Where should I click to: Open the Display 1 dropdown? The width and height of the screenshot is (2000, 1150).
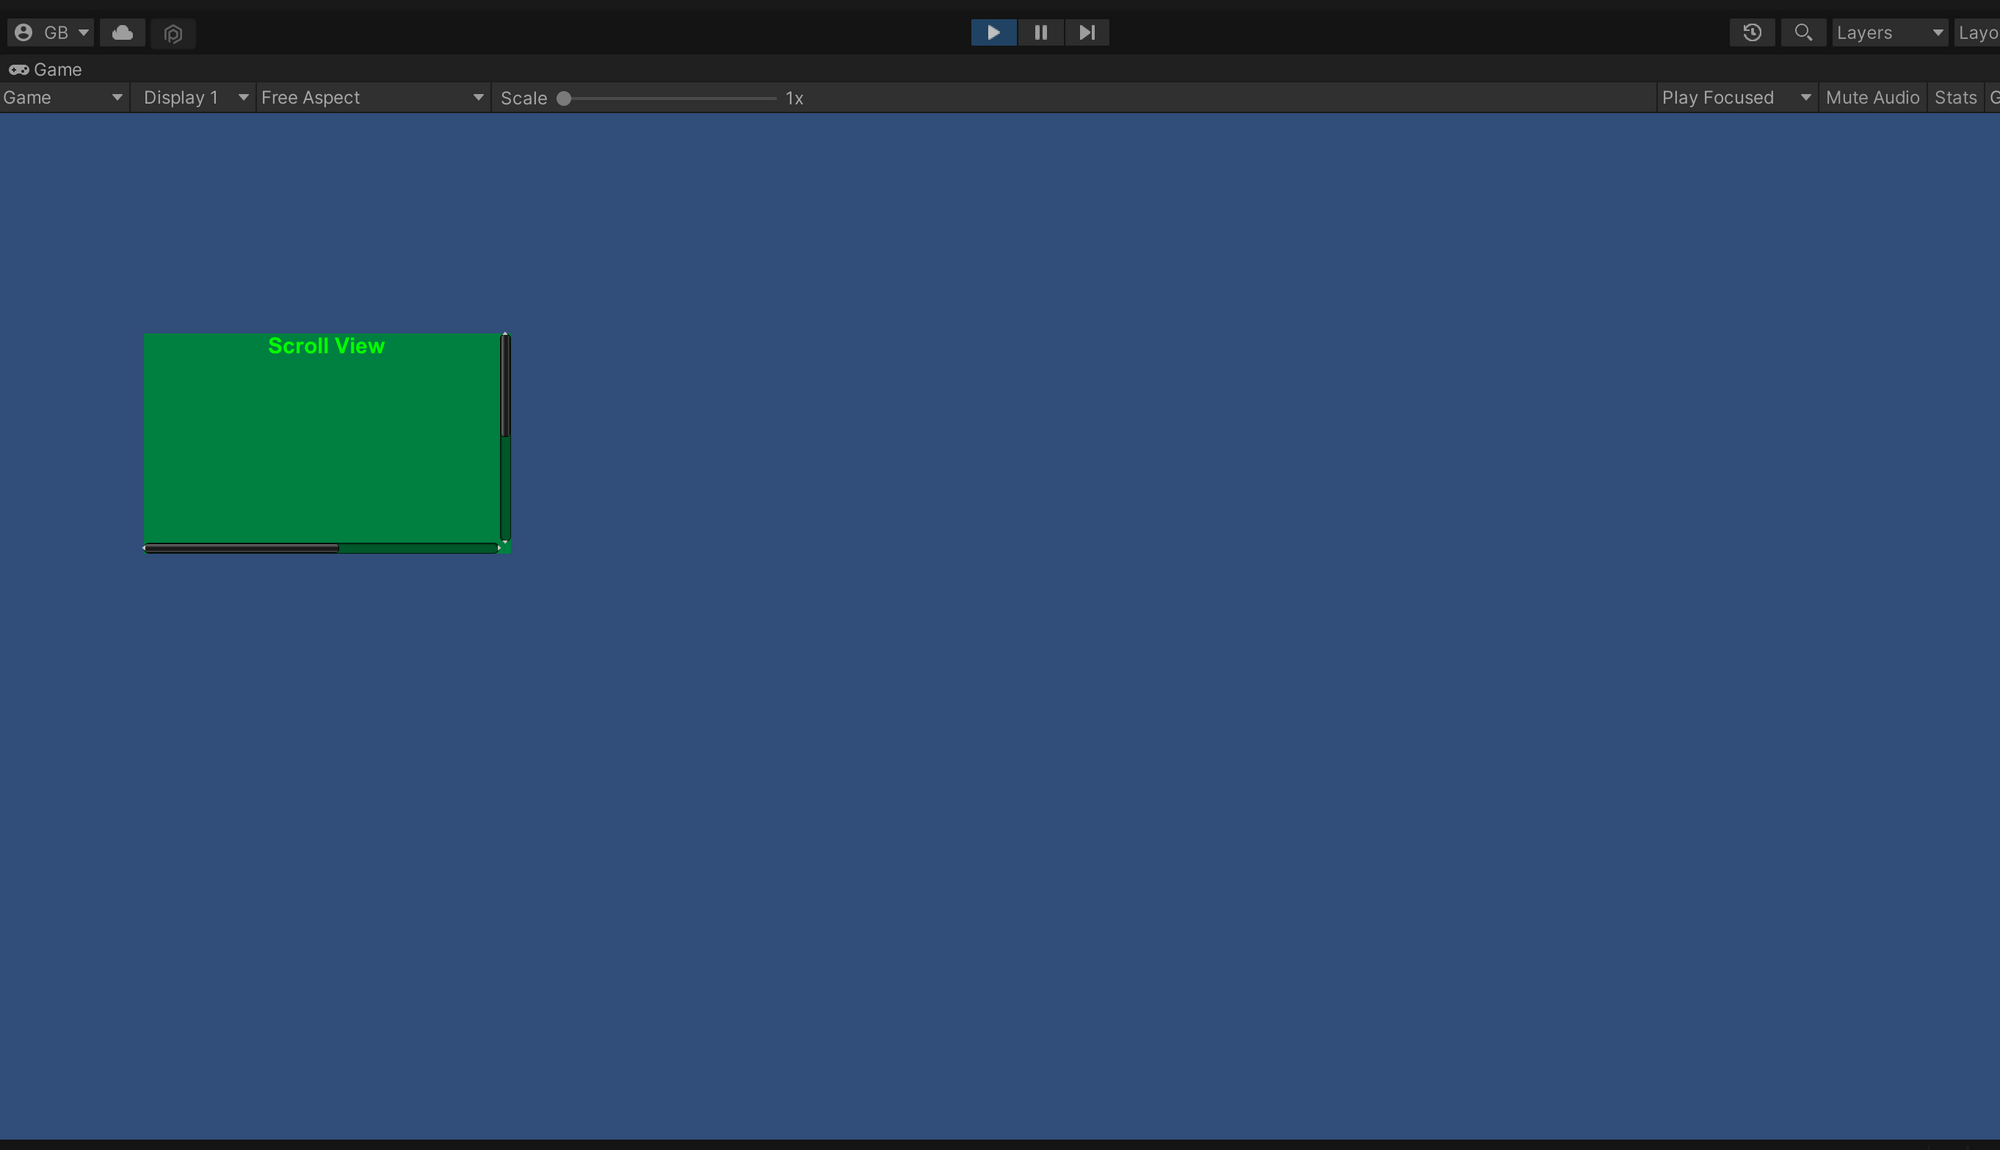195,97
